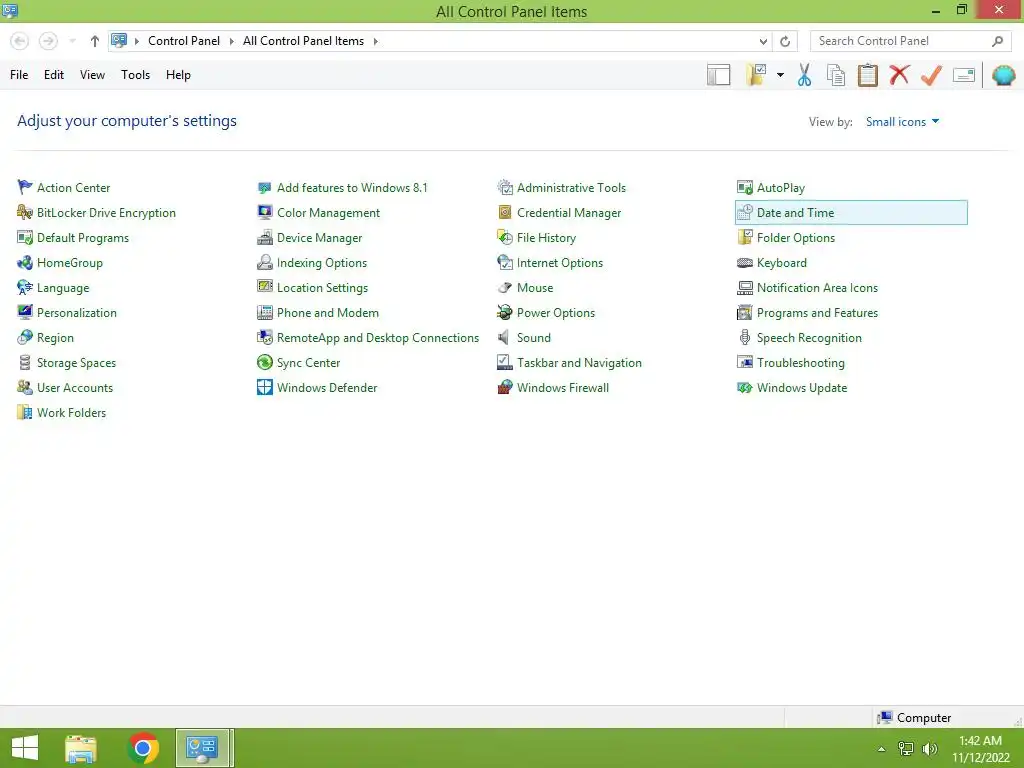Viewport: 1024px width, 768px height.
Task: Open the Work Folders icon
Action: (x=25, y=413)
